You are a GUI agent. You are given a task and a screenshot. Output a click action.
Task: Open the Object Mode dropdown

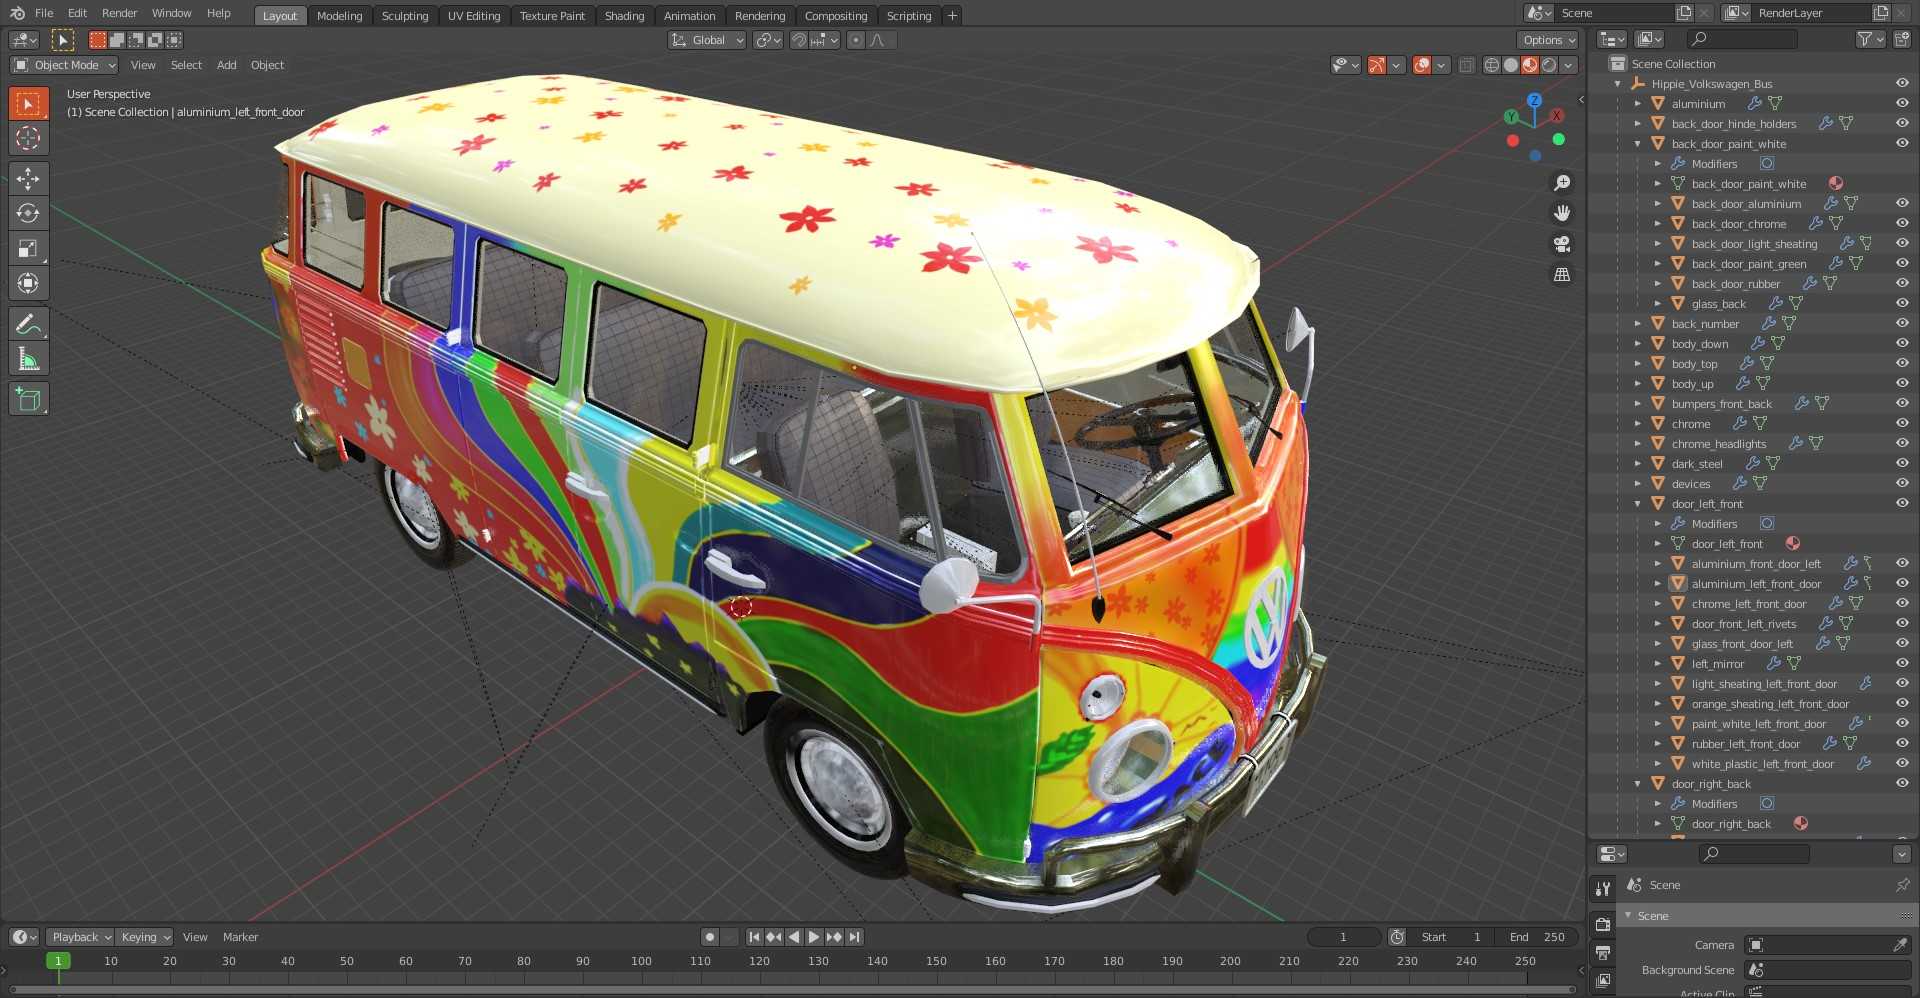point(64,65)
